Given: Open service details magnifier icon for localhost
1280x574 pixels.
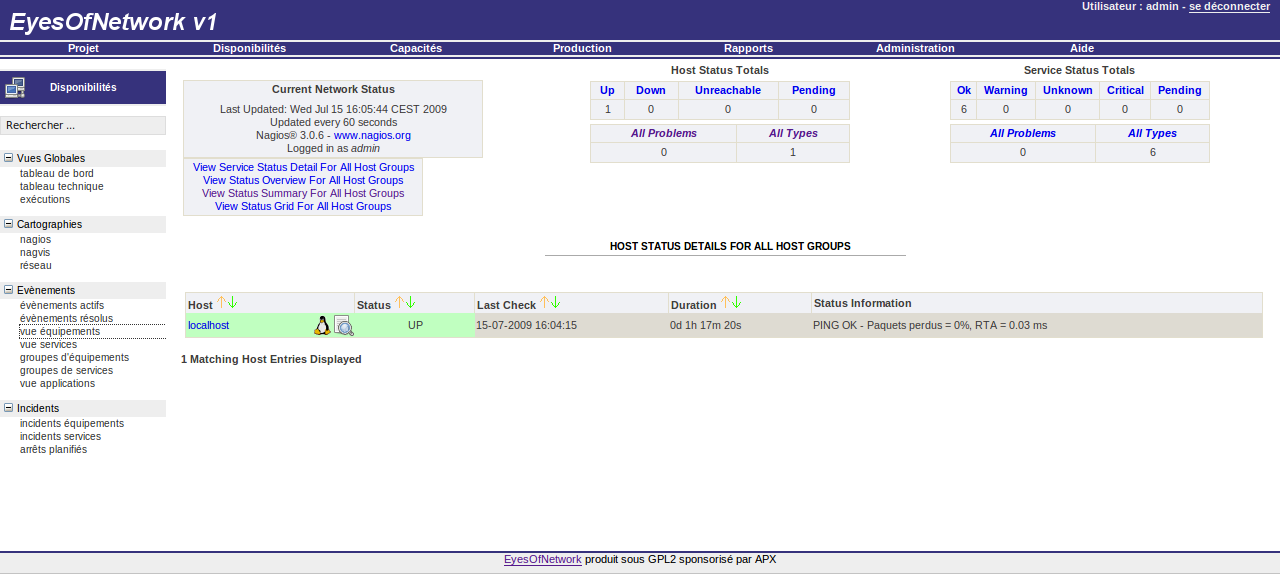Looking at the screenshot, I should 343,325.
